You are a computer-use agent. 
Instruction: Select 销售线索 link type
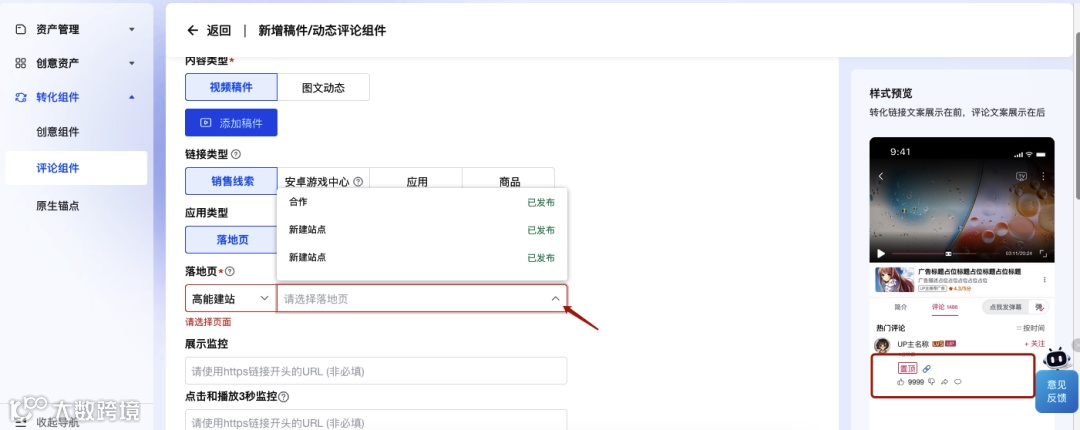coord(231,181)
